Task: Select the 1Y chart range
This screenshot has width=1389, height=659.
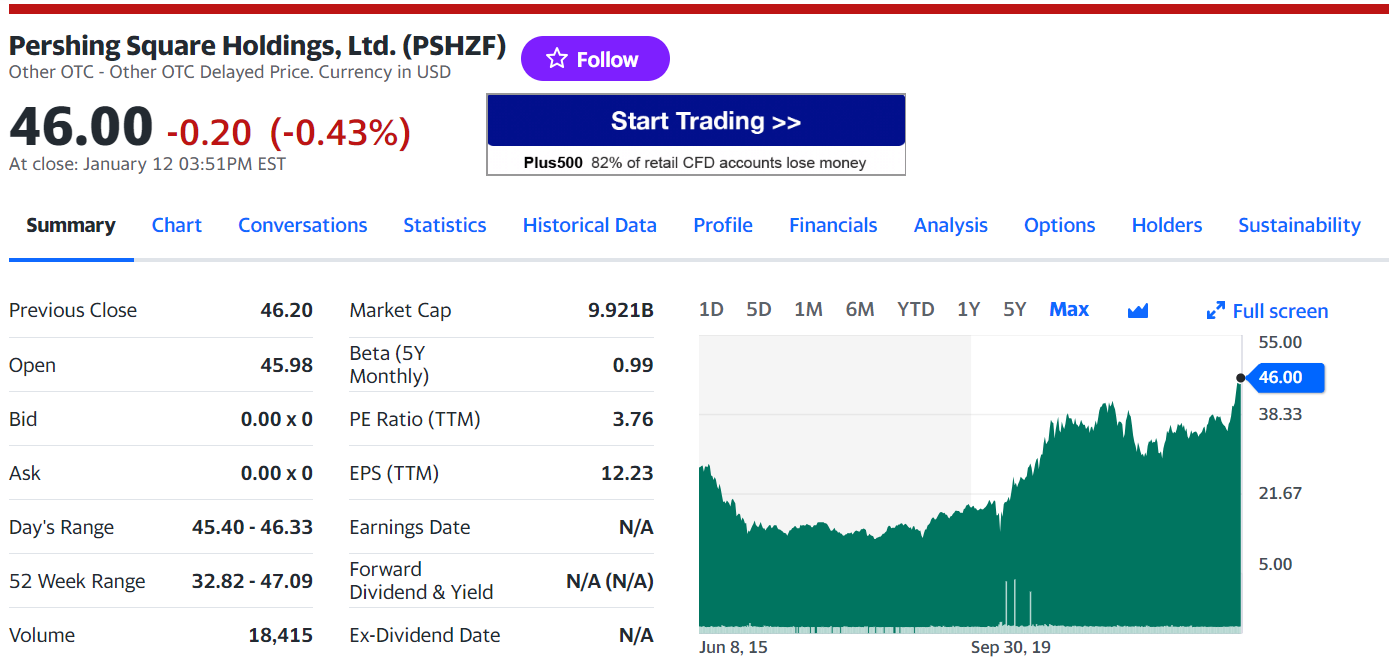Action: [x=968, y=309]
